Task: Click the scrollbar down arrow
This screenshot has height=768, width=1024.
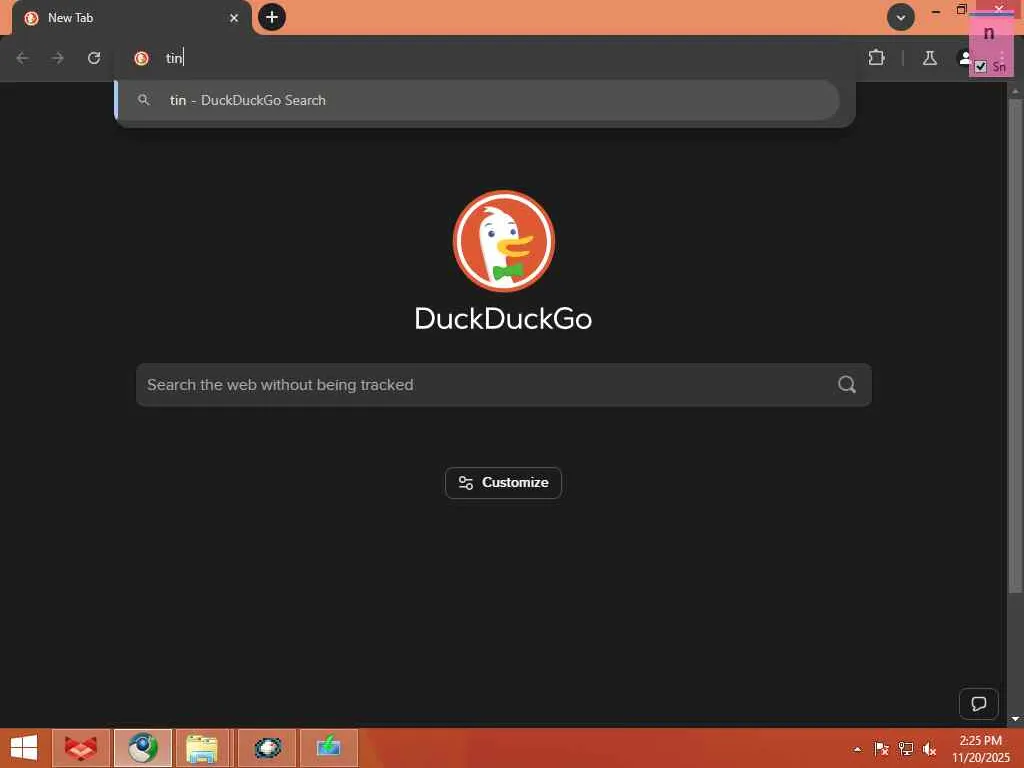Action: point(1015,719)
